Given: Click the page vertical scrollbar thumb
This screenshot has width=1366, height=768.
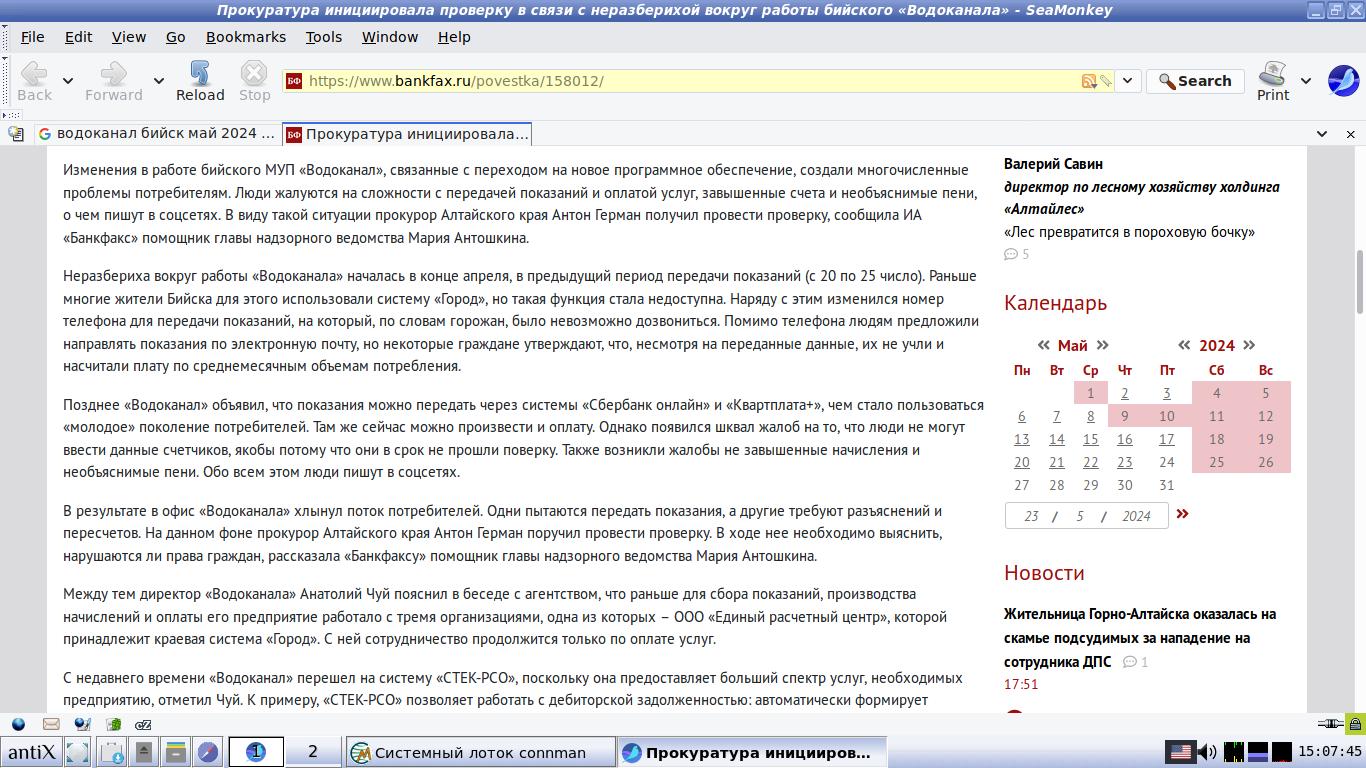Looking at the screenshot, I should 1359,280.
